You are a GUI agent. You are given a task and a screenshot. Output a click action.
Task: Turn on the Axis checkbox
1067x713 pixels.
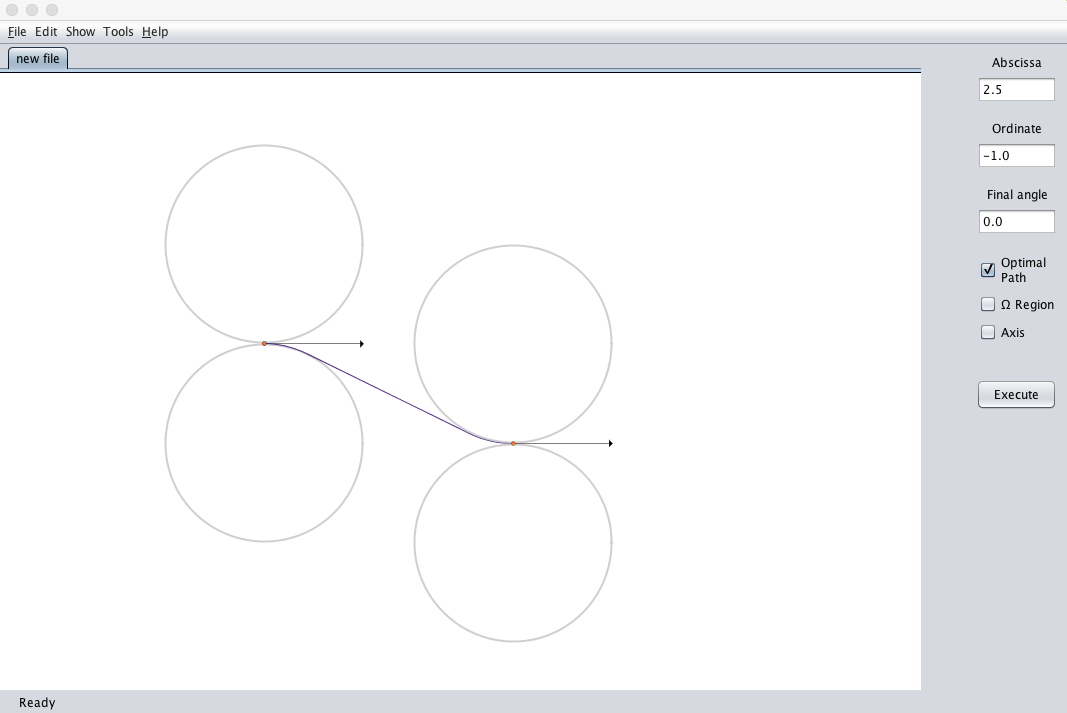point(988,333)
